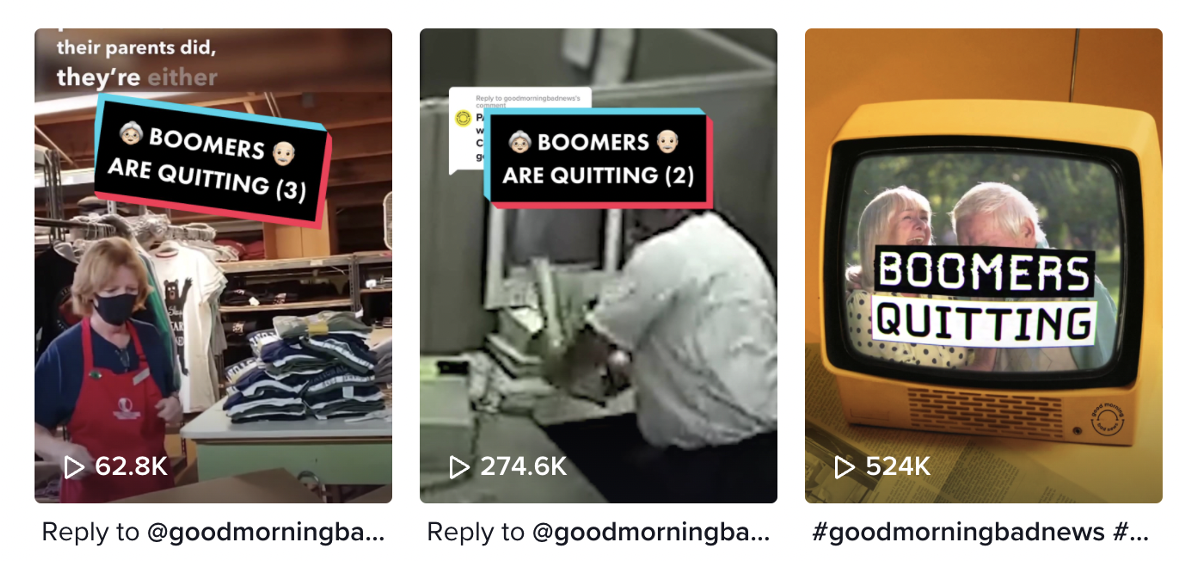Open Boomers Are Quitting (2) video
Viewport: 1180px width, 562px height.
coord(598,266)
